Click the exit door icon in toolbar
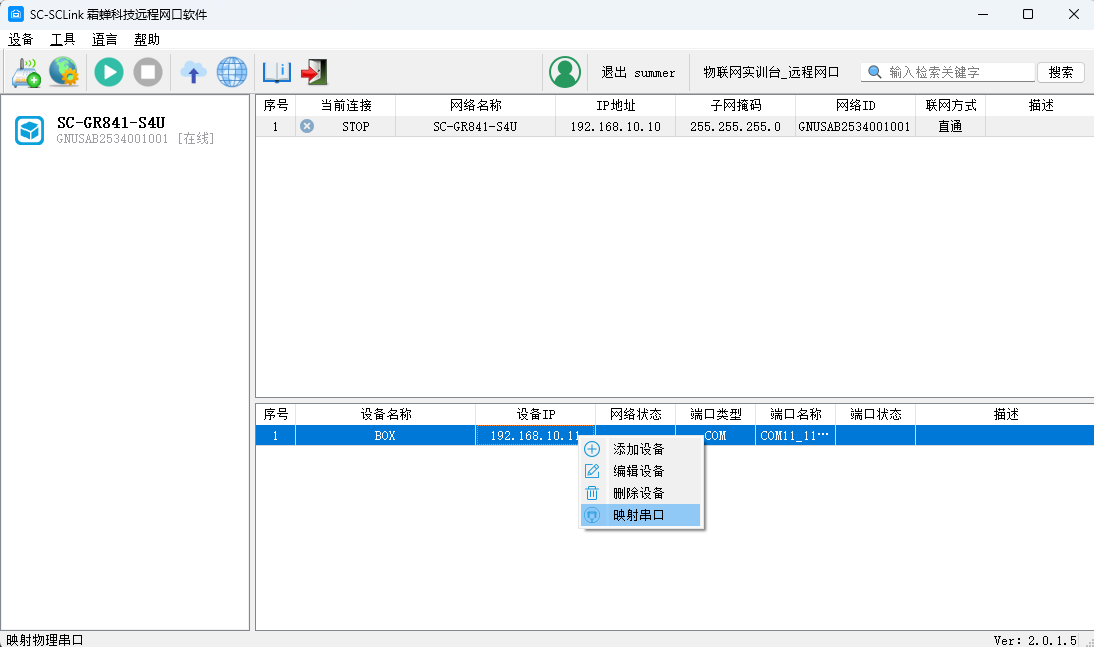Screen dimensions: 1094x647 314,72
